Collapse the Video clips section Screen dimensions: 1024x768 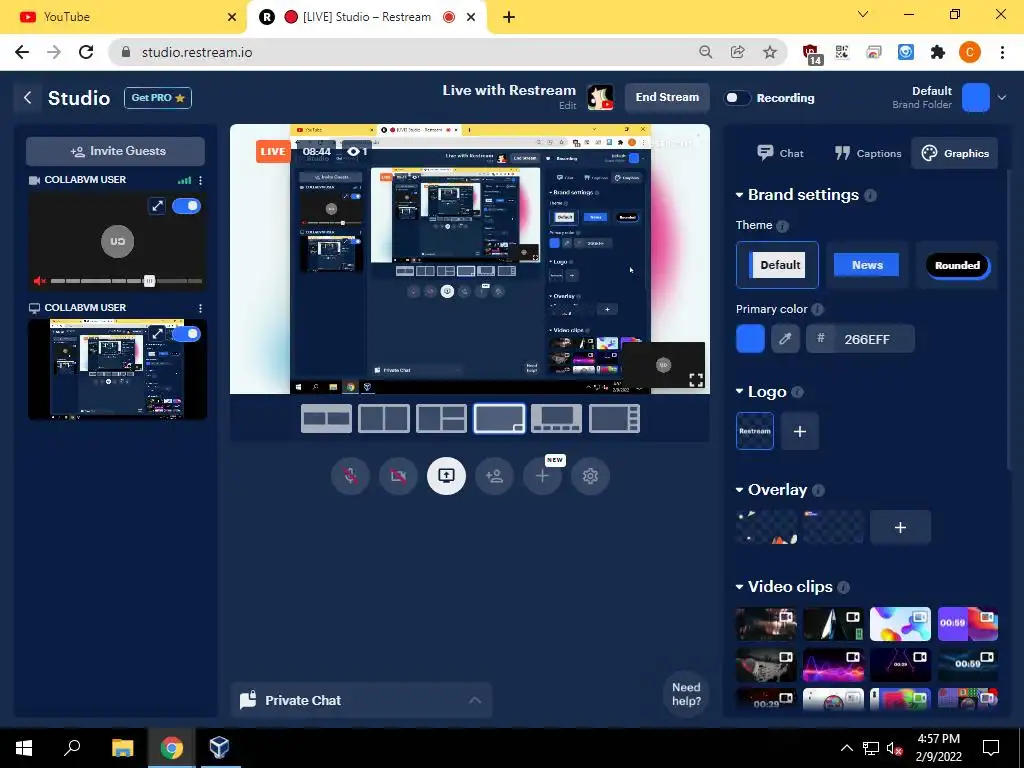coord(739,586)
